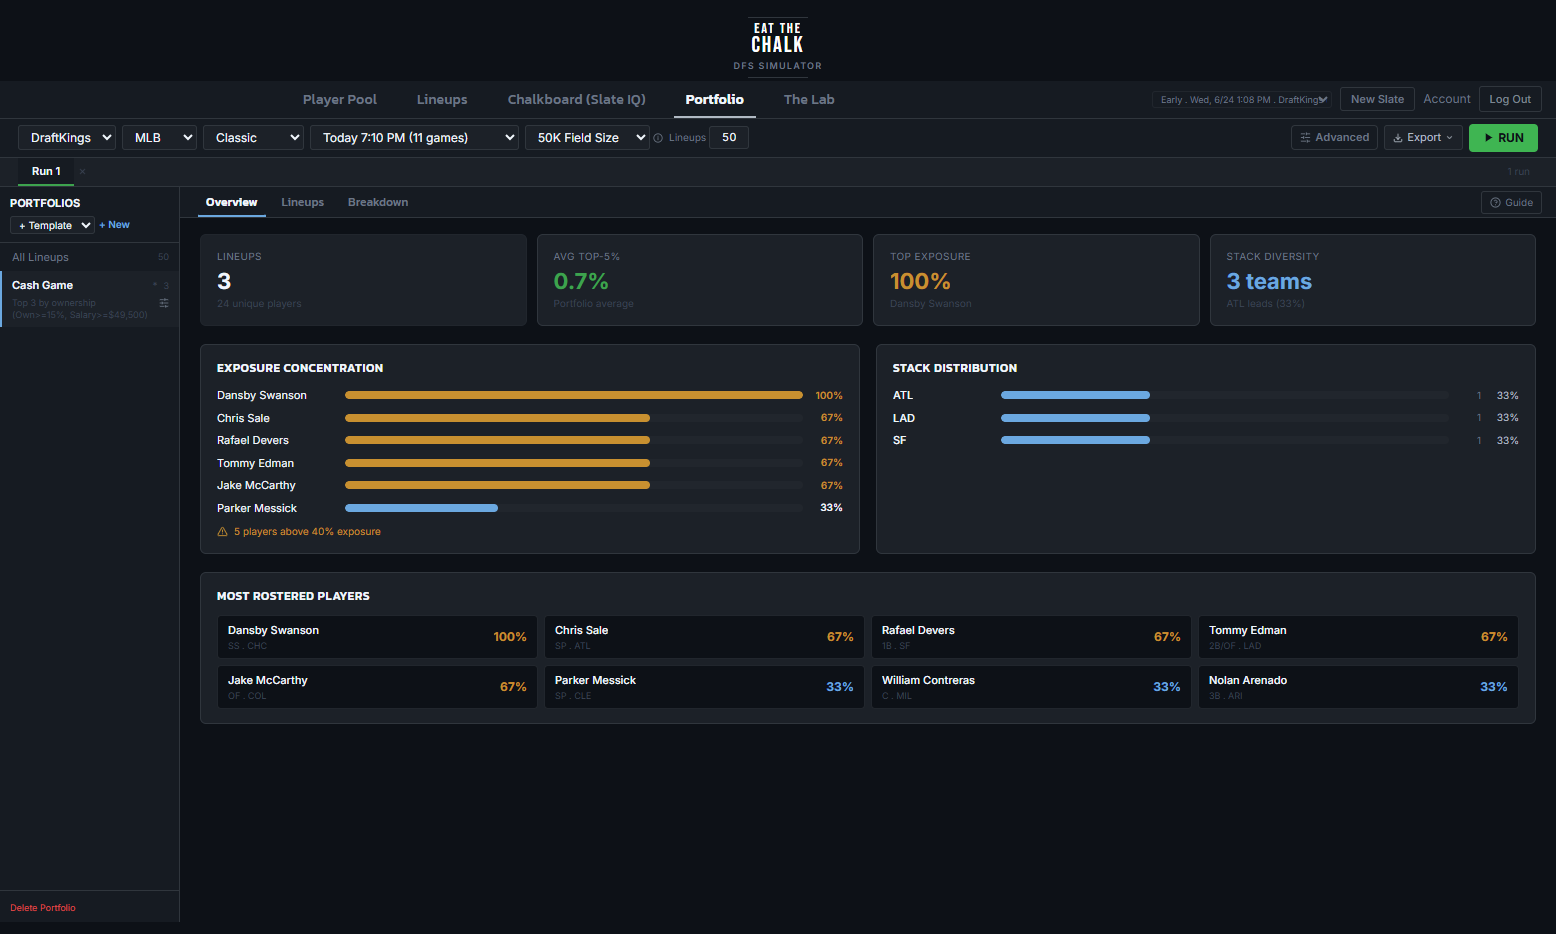Click Chris Sale most-rostered player card

point(704,637)
